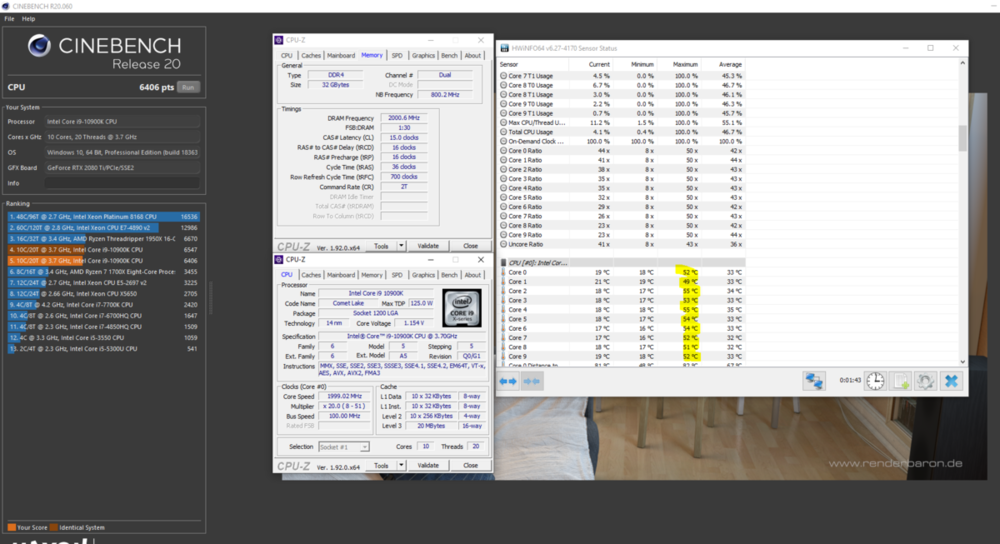Image resolution: width=1000 pixels, height=544 pixels.
Task: Click HWiNFO scrollbar down arrow
Action: tap(962, 362)
